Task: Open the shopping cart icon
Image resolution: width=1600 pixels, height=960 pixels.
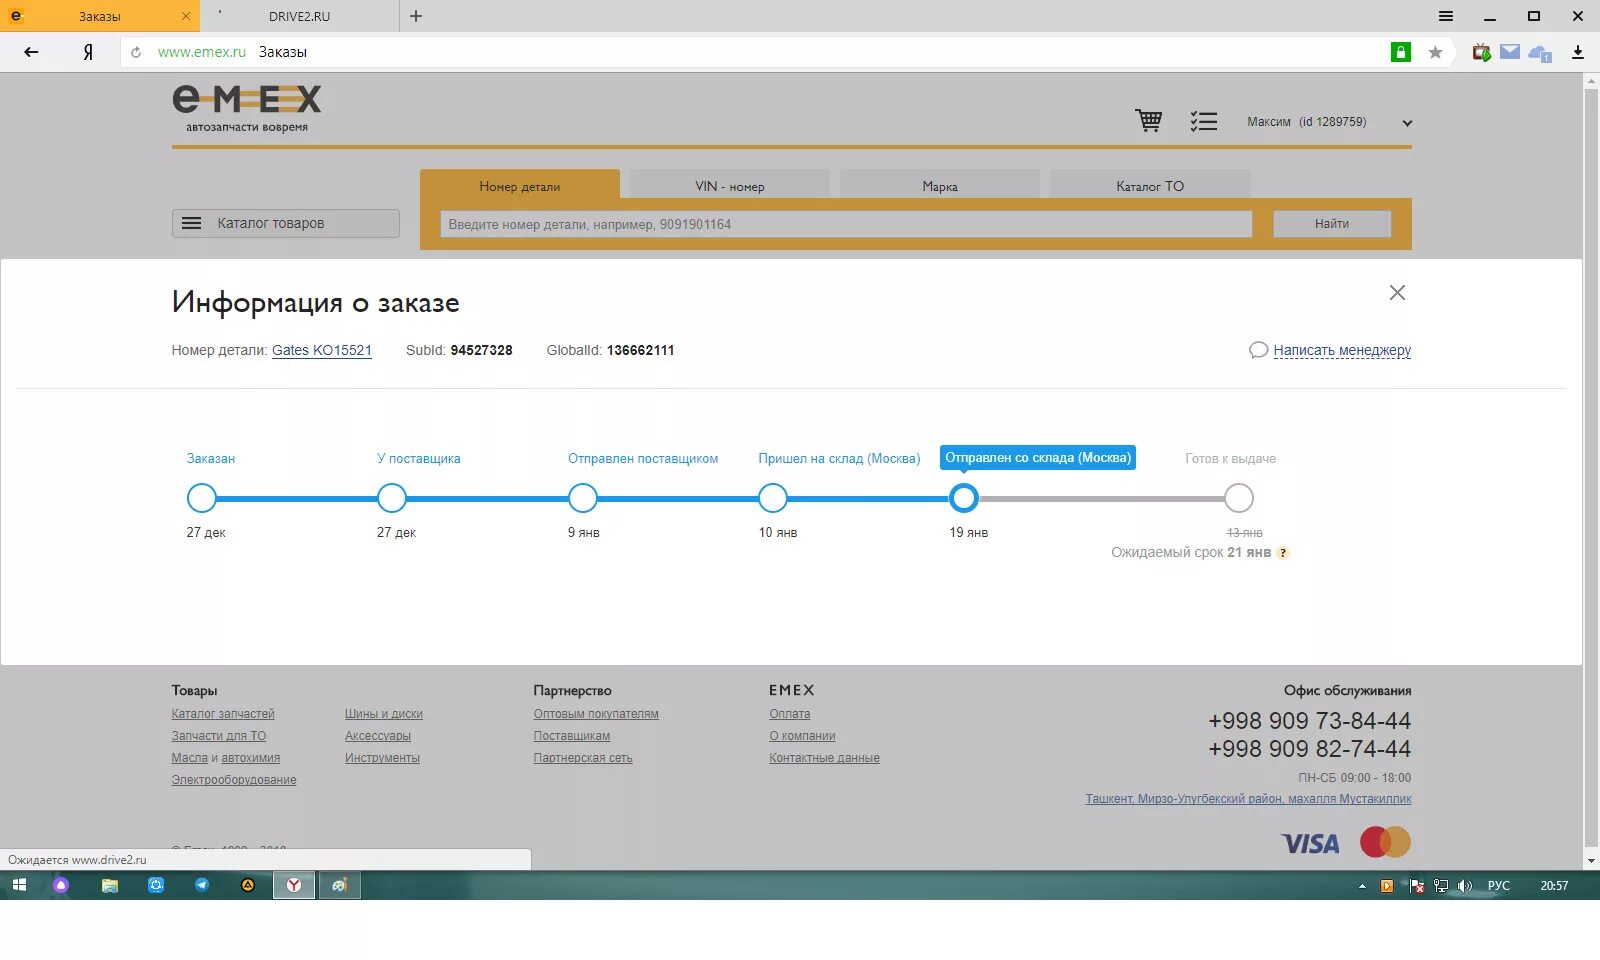Action: [x=1149, y=121]
